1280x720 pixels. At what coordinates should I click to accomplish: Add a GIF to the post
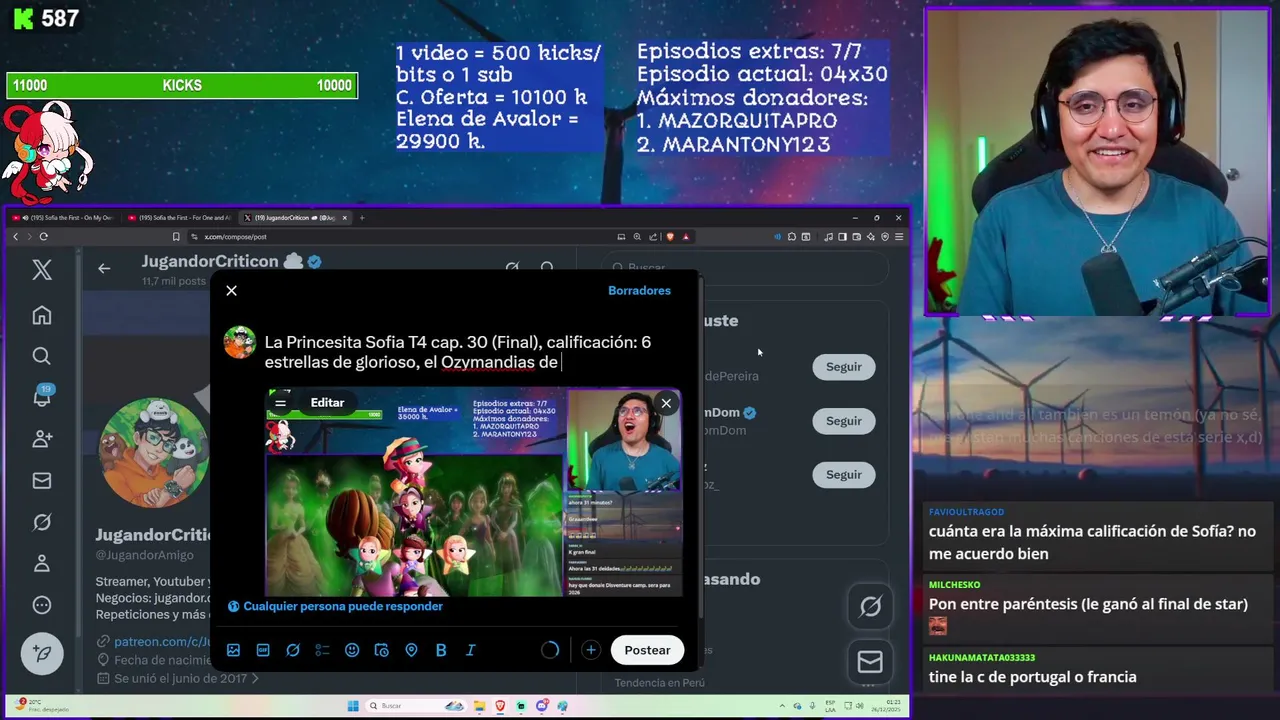[263, 650]
